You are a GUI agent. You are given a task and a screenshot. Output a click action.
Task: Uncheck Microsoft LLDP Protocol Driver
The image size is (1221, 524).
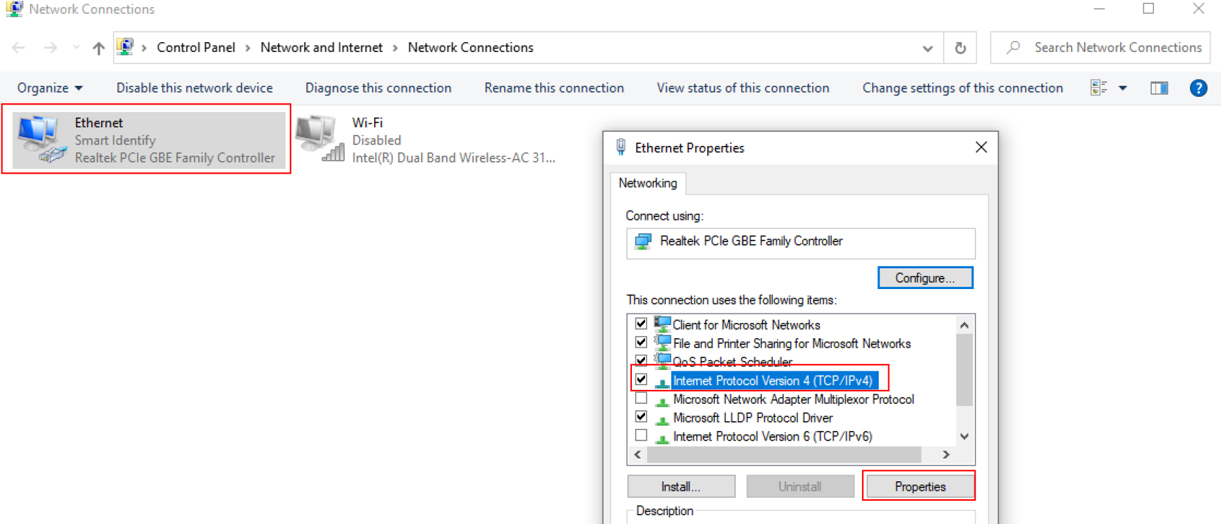(x=641, y=417)
